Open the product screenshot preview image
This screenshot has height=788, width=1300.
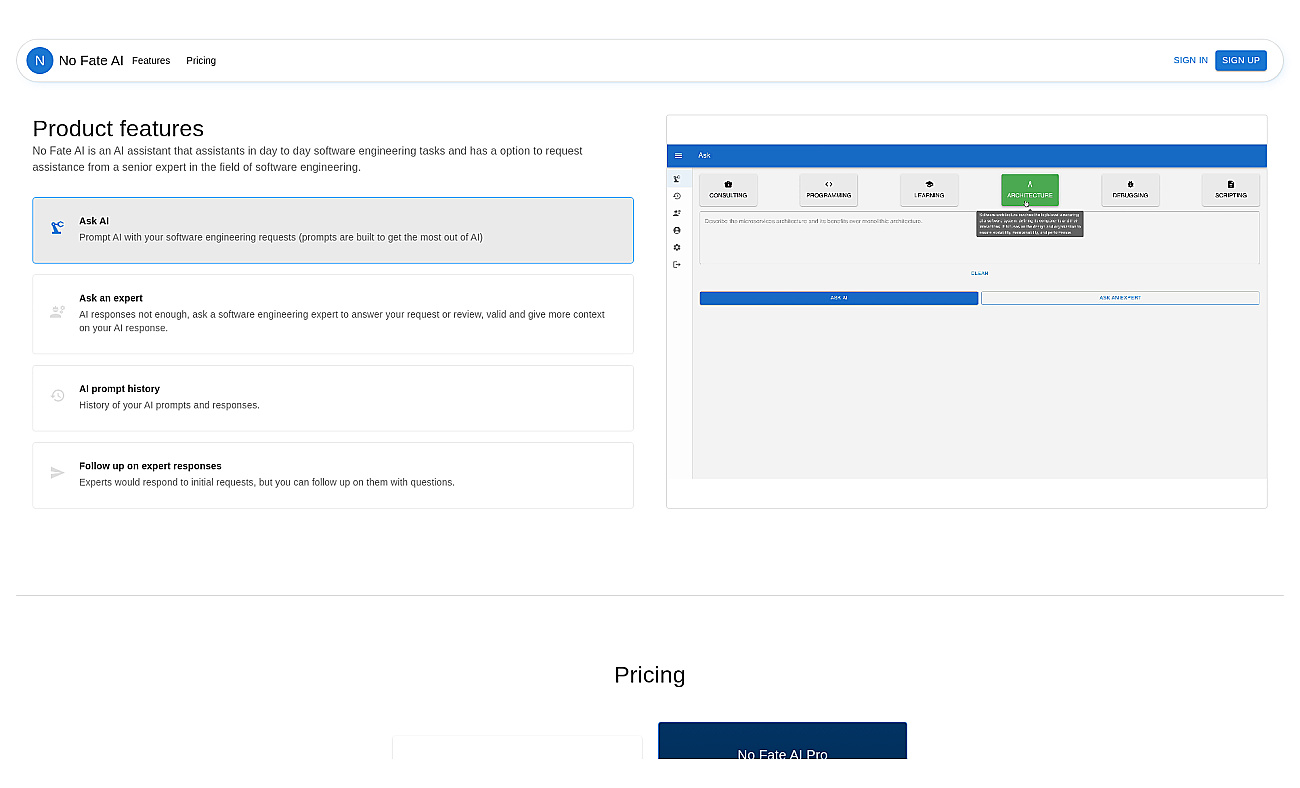pyautogui.click(x=967, y=311)
